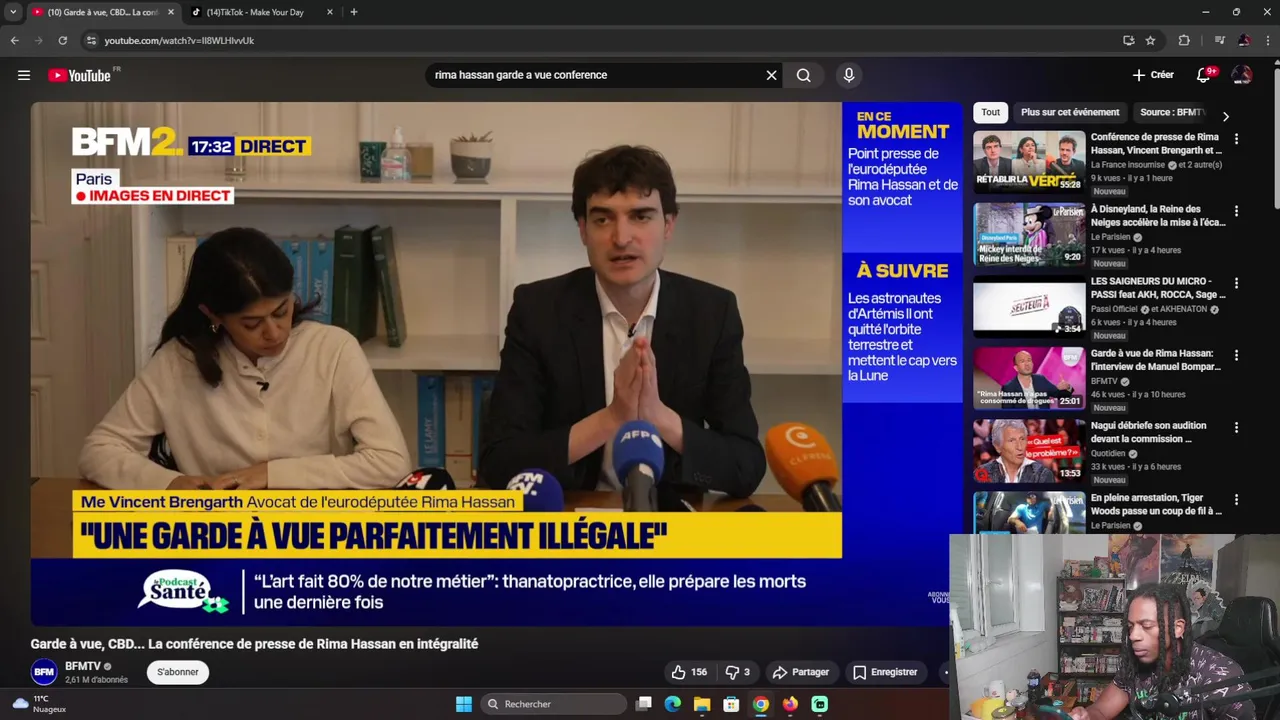Open the Créer button
The image size is (1280, 720).
coord(1153,75)
